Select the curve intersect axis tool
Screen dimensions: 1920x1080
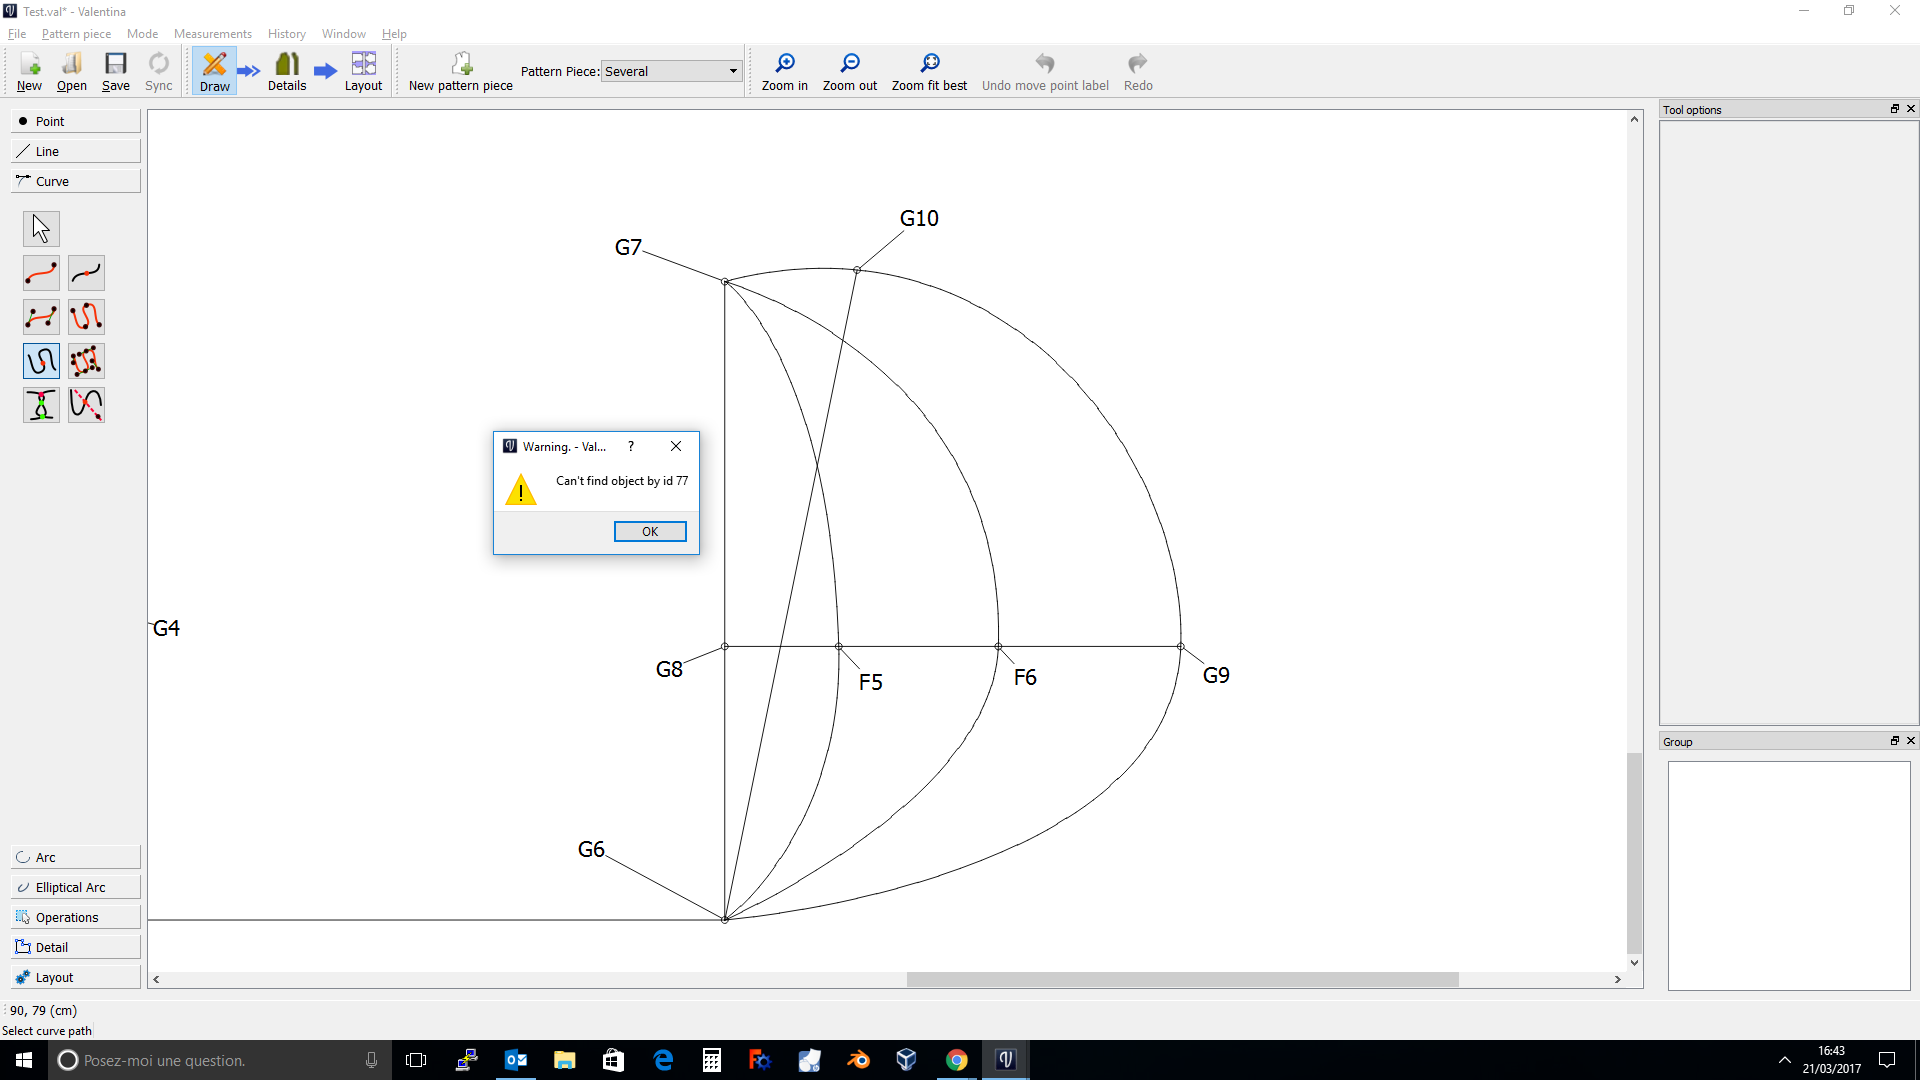point(86,405)
